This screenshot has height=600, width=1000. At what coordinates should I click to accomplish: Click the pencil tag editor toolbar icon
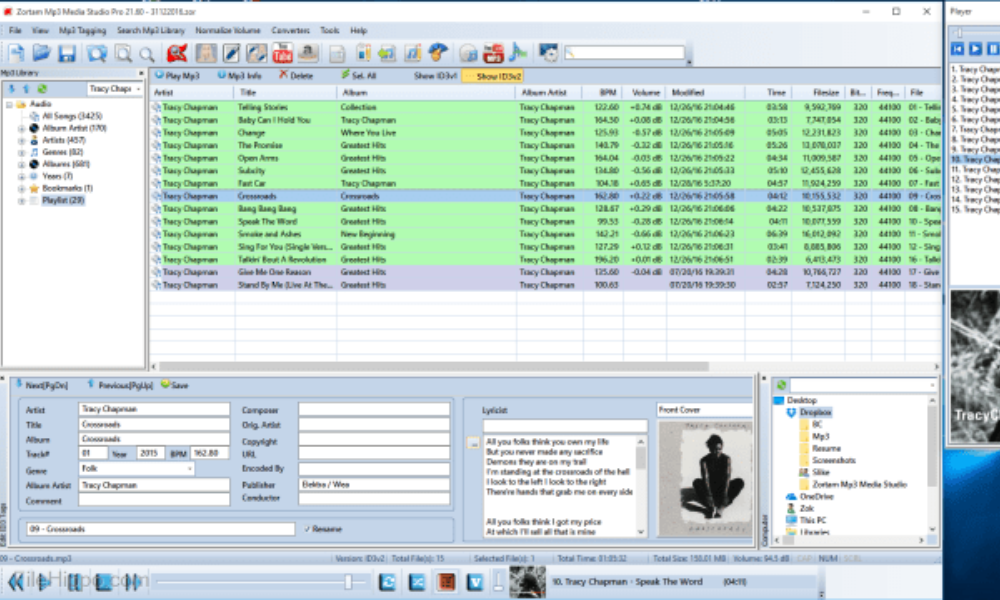coord(231,54)
